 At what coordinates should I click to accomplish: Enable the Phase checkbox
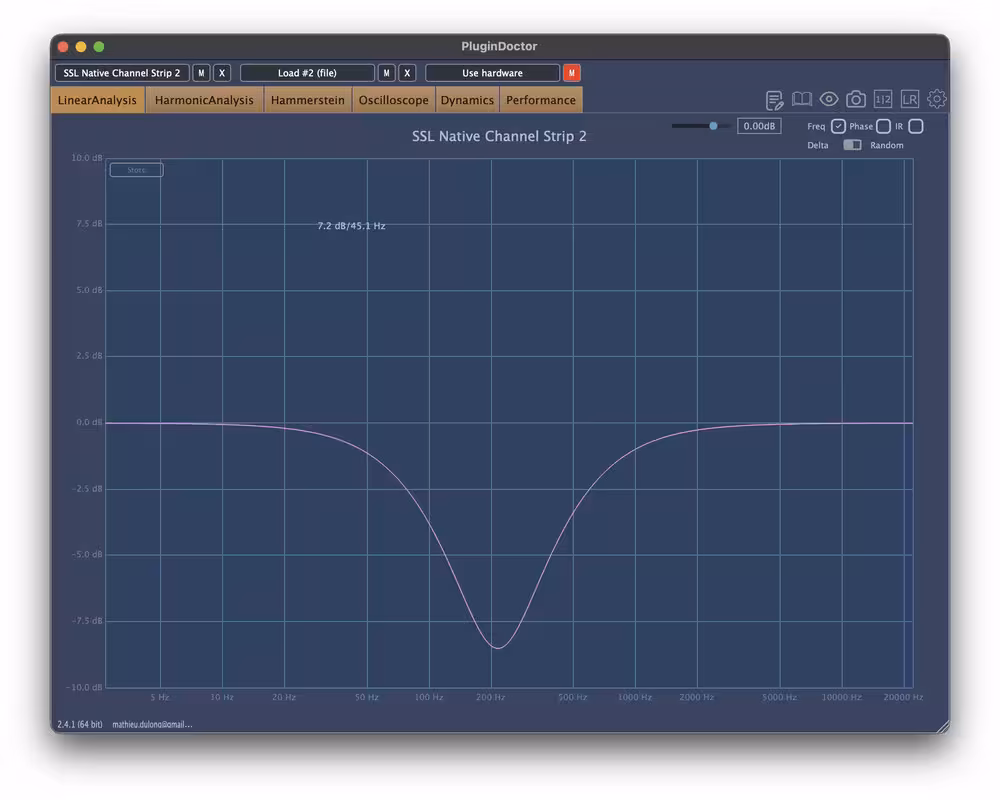coord(883,126)
